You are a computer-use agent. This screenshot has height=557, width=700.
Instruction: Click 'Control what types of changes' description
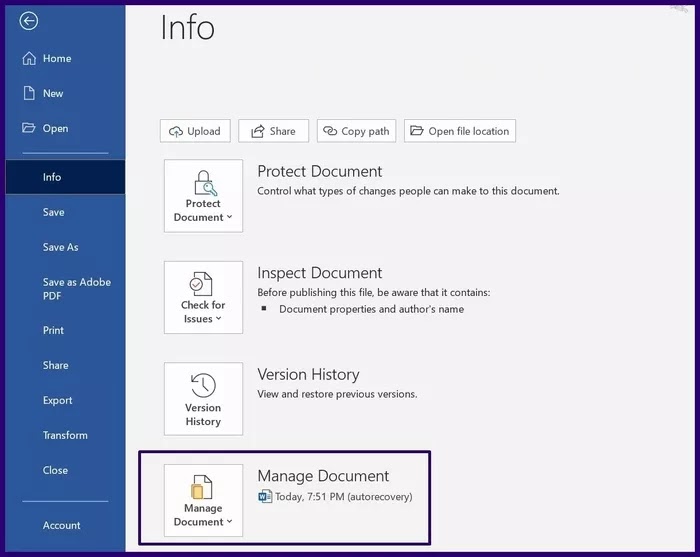pos(408,191)
